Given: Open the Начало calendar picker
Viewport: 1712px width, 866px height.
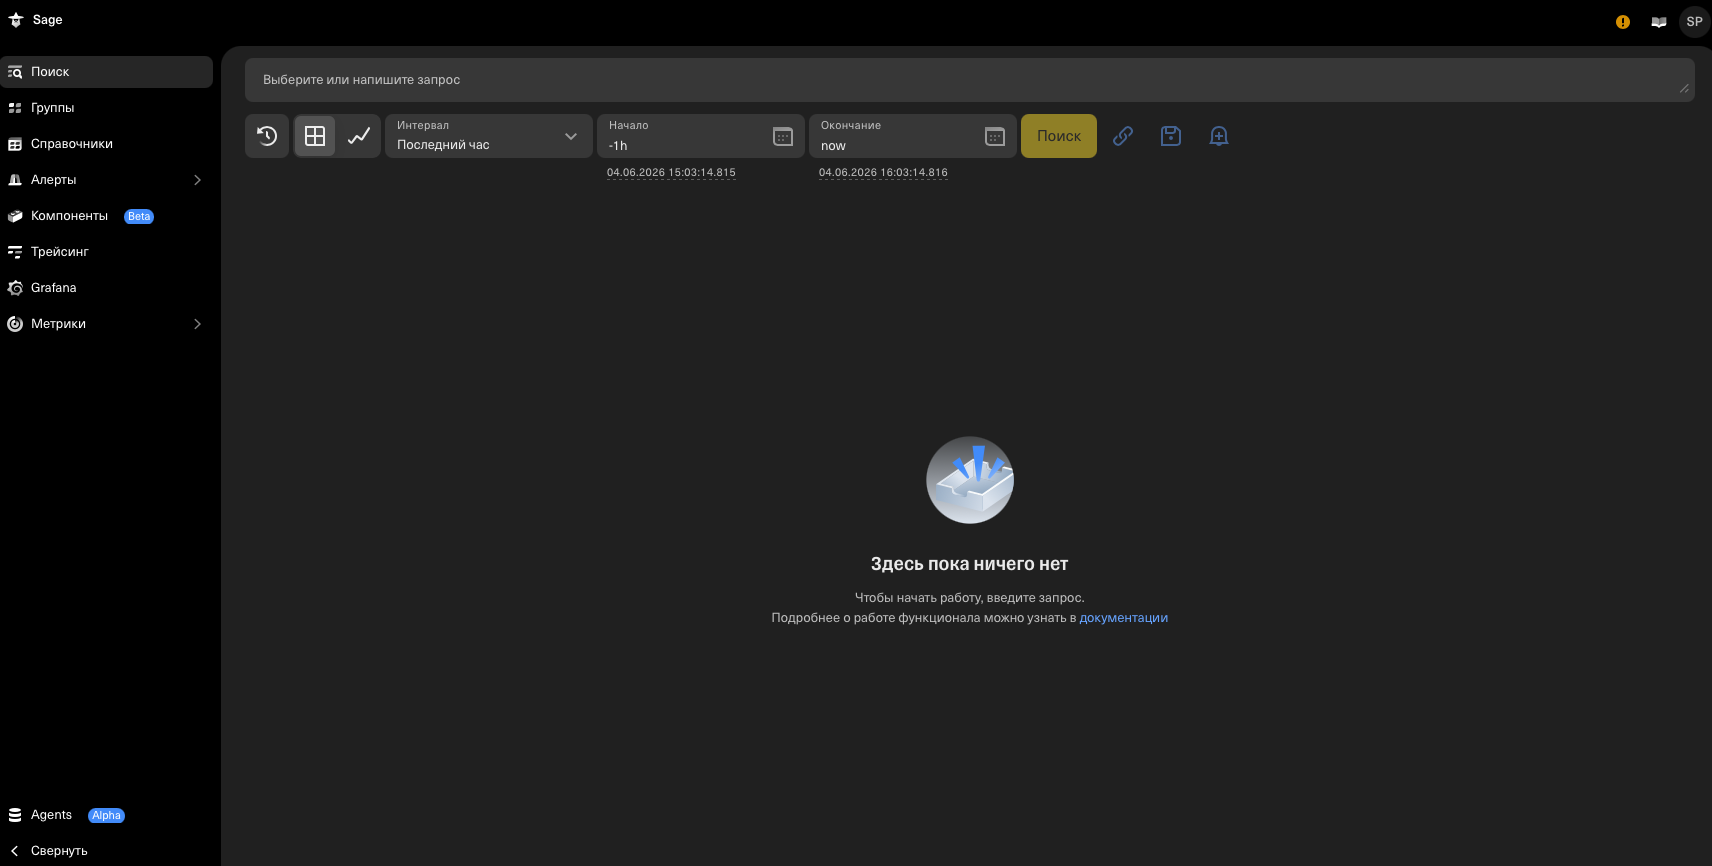Looking at the screenshot, I should click(x=783, y=137).
